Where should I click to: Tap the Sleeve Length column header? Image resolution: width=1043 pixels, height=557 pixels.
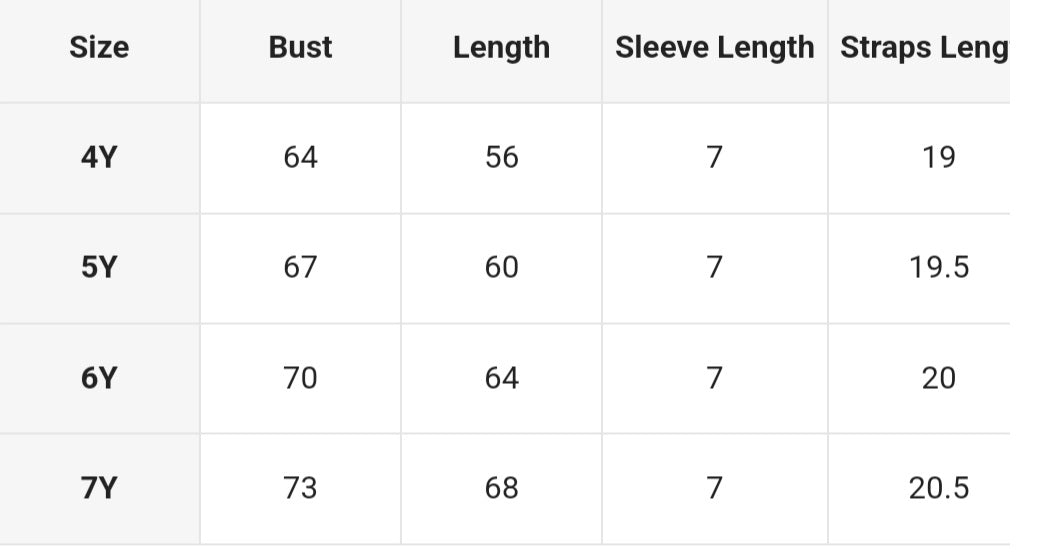point(714,48)
